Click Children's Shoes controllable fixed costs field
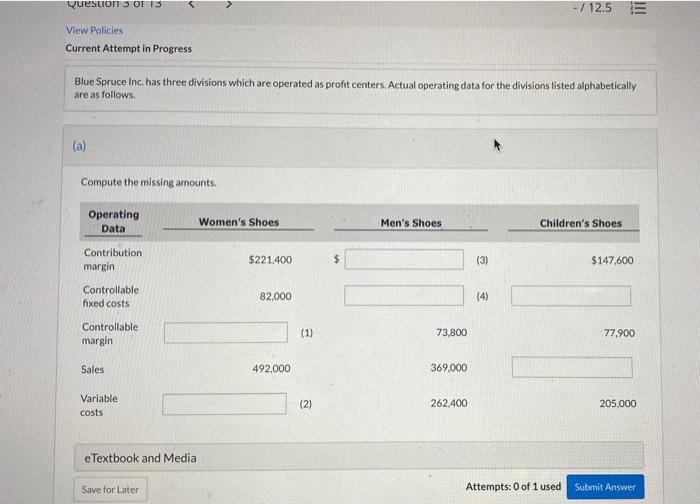The width and height of the screenshot is (700, 504). 571,296
